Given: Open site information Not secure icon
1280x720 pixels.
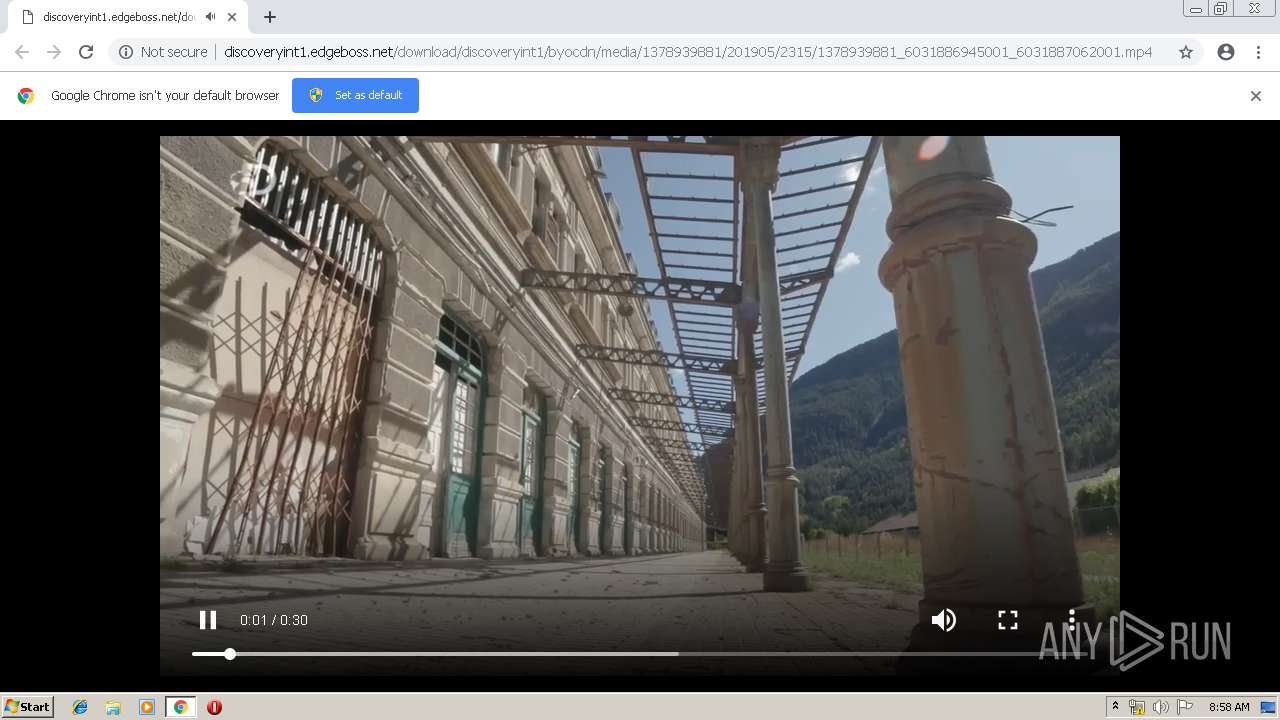Looking at the screenshot, I should click(126, 52).
